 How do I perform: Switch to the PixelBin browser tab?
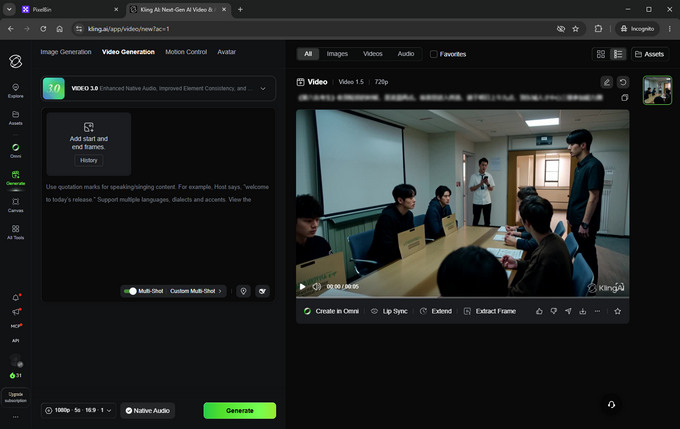click(70, 10)
